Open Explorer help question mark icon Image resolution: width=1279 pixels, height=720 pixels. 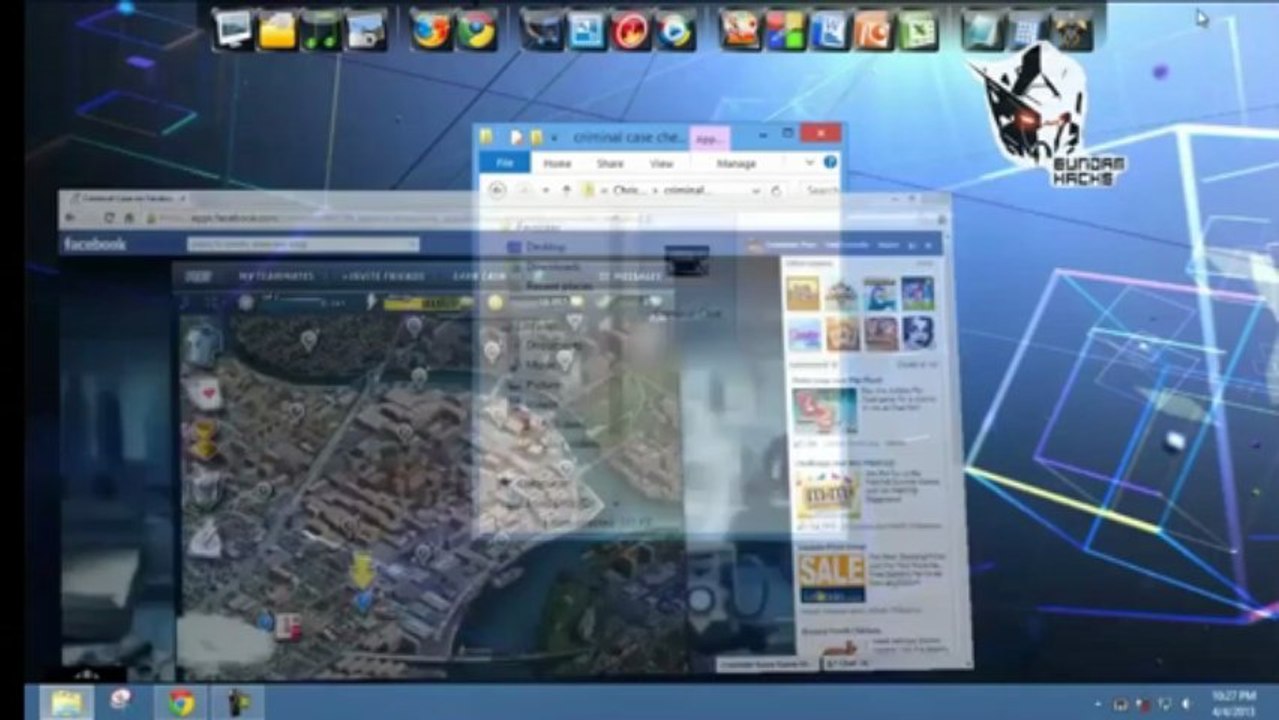pos(830,162)
